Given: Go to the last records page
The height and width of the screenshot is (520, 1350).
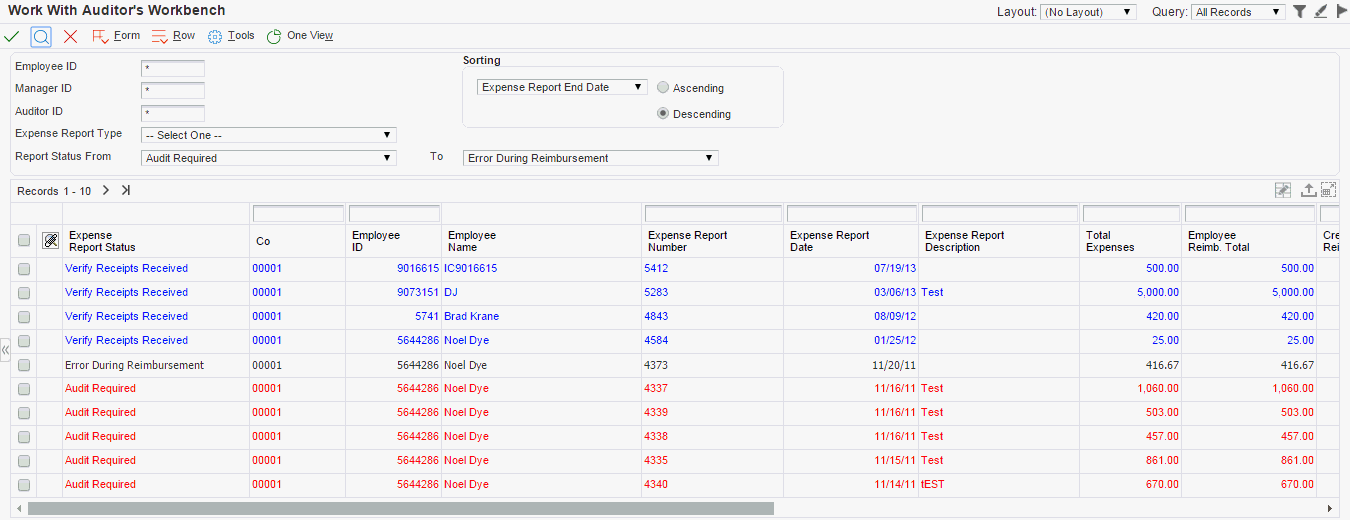Looking at the screenshot, I should tap(126, 190).
